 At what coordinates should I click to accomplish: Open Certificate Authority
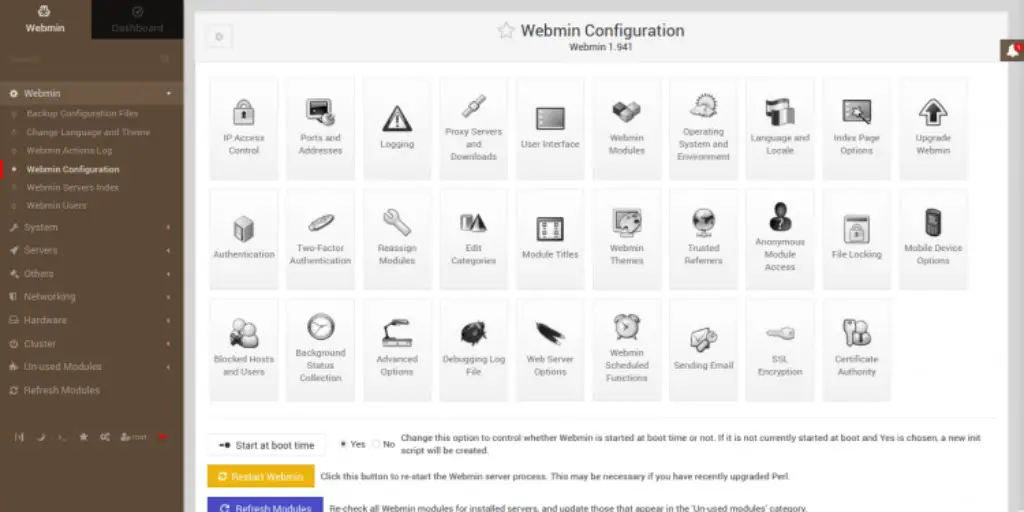856,350
